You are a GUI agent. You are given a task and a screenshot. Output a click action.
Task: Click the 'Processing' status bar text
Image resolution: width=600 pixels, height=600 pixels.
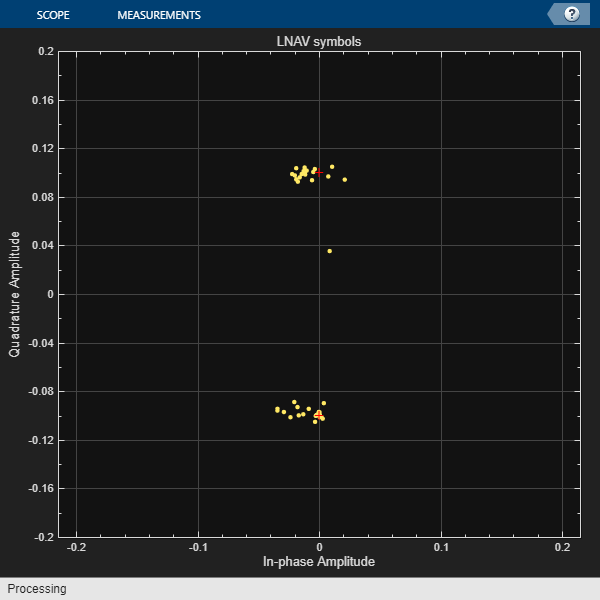click(x=37, y=589)
